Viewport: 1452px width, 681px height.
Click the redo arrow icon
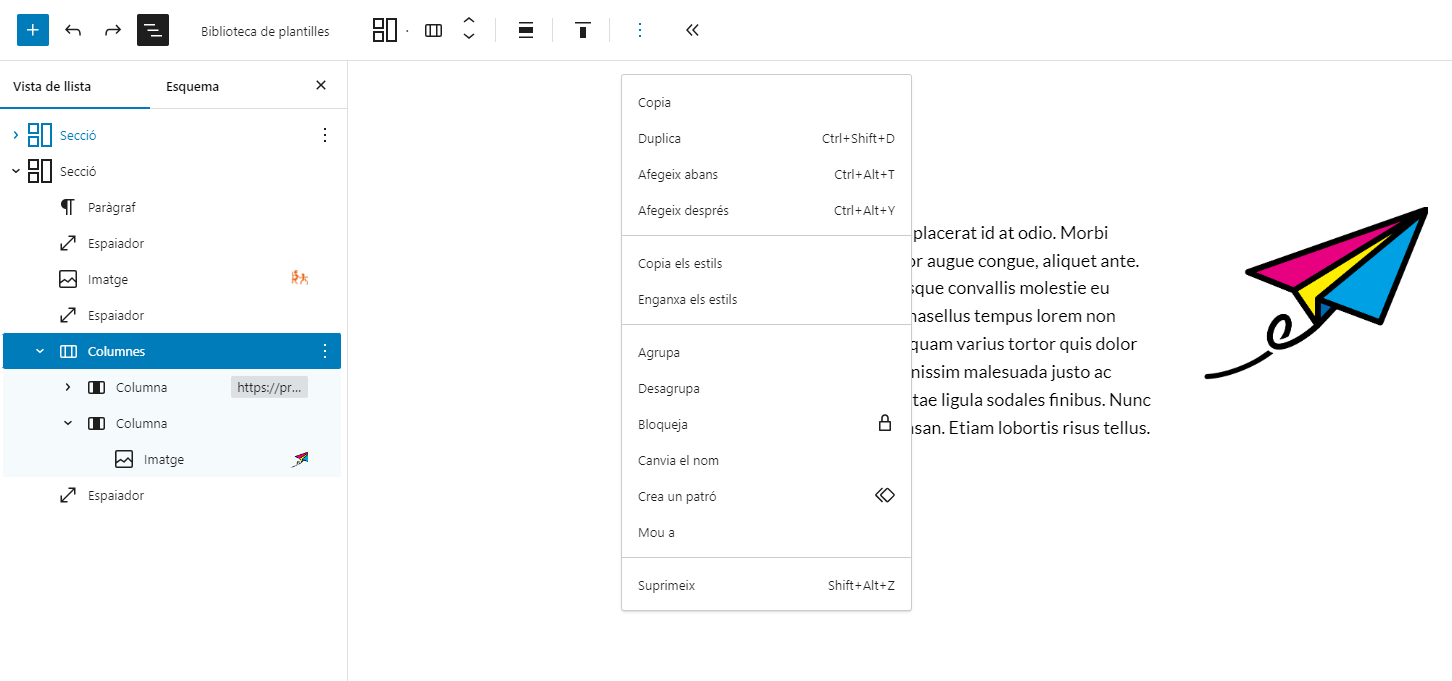tap(113, 30)
